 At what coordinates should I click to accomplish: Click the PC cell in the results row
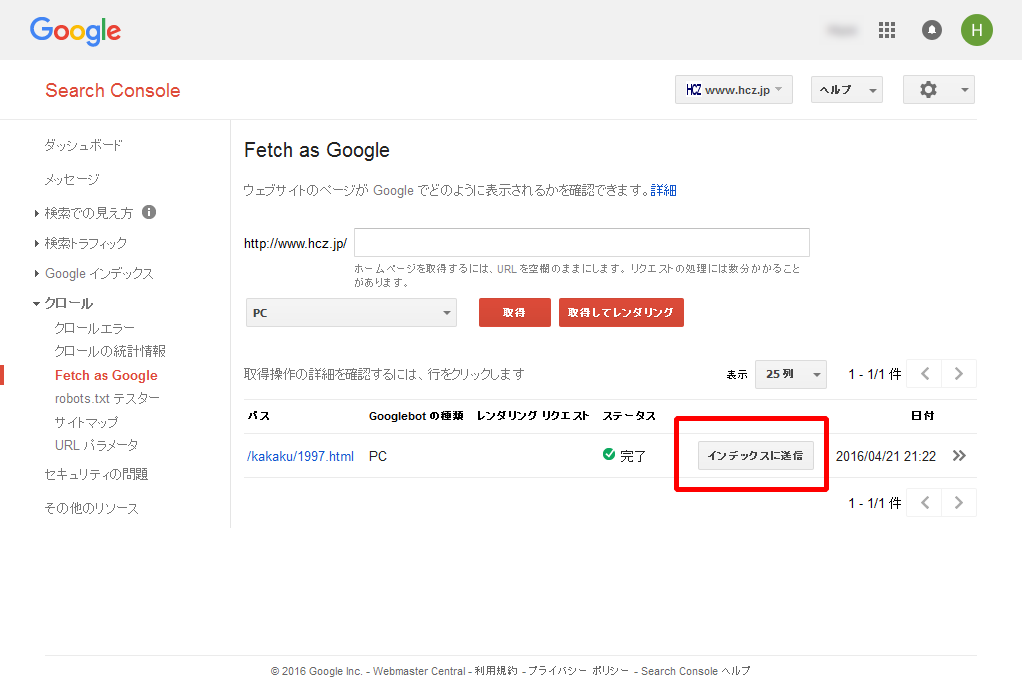[x=378, y=456]
